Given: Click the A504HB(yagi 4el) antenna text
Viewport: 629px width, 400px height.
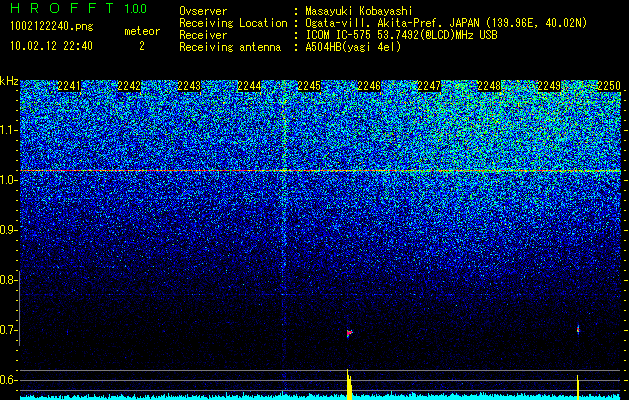Looking at the screenshot, I should click(353, 47).
